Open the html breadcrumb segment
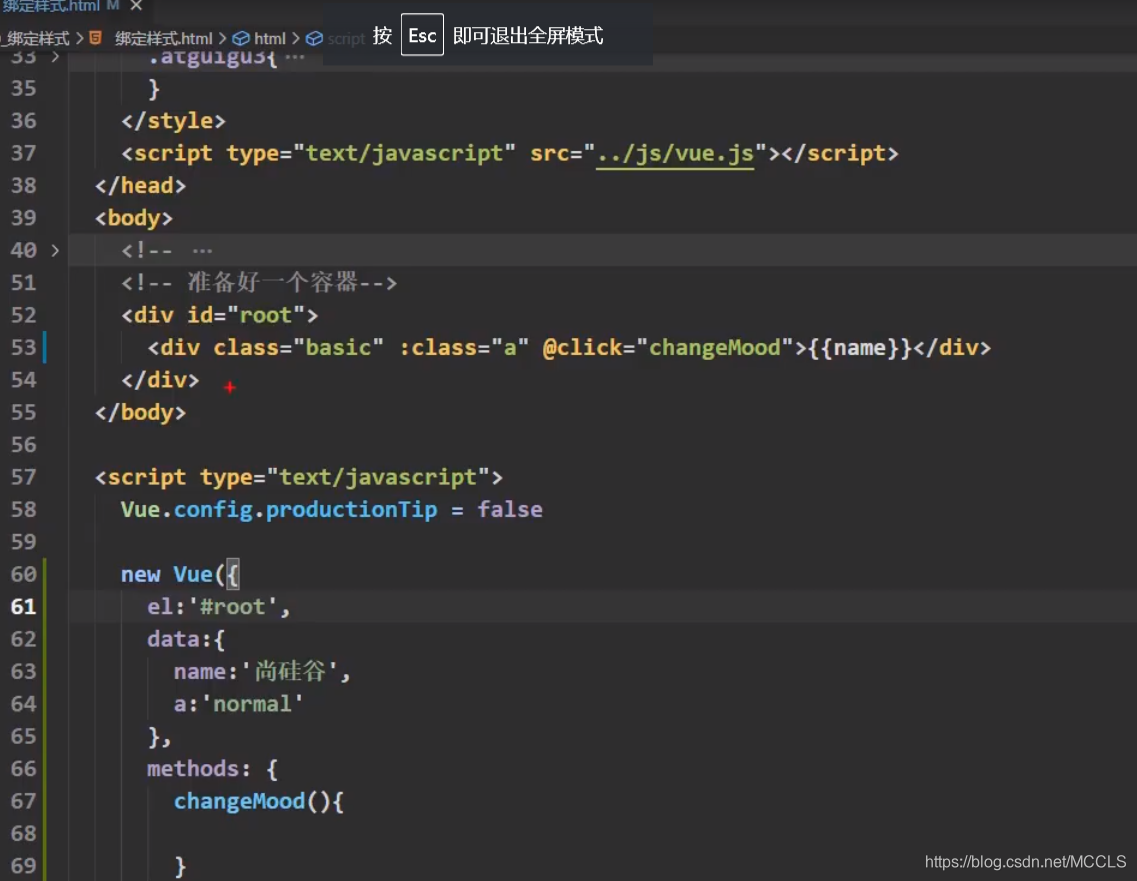Viewport: 1137px width, 881px height. (x=270, y=38)
